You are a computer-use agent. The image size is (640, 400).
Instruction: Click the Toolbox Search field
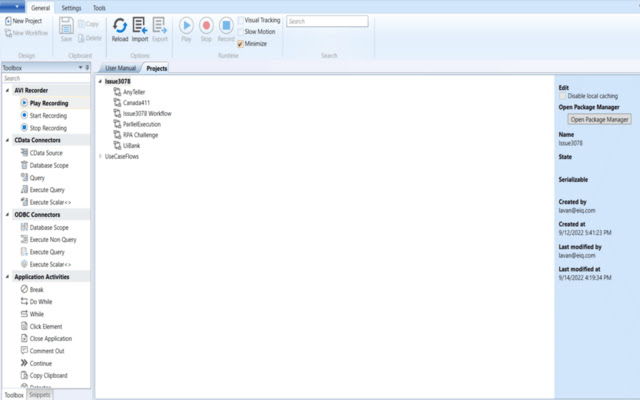[46, 78]
